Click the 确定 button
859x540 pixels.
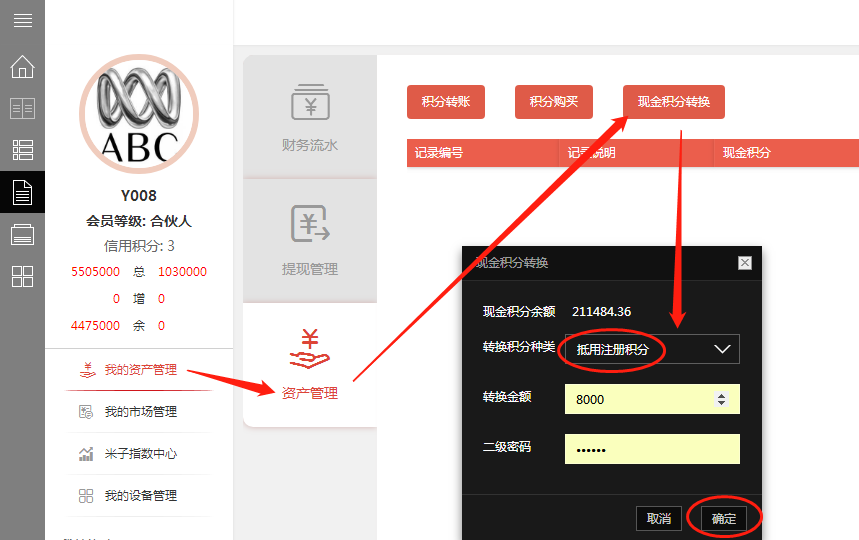click(724, 519)
